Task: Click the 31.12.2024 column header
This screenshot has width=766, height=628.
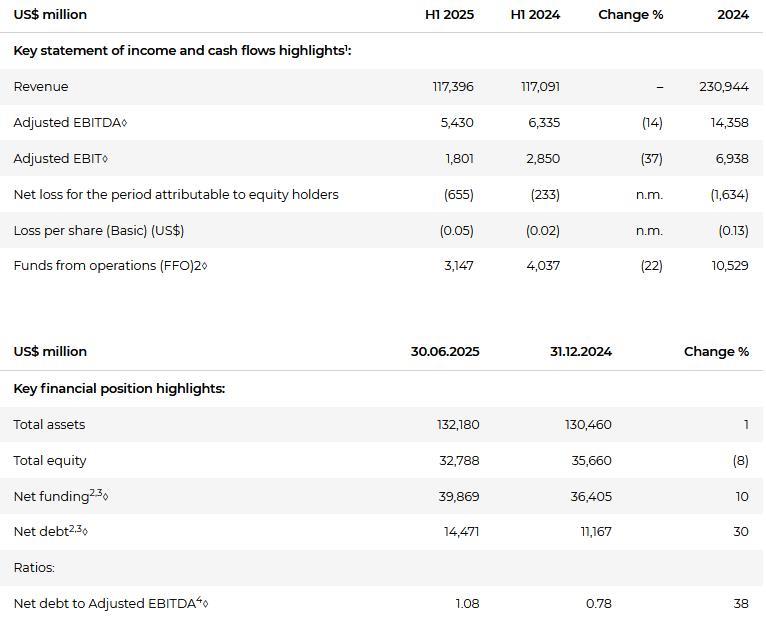Action: (580, 352)
